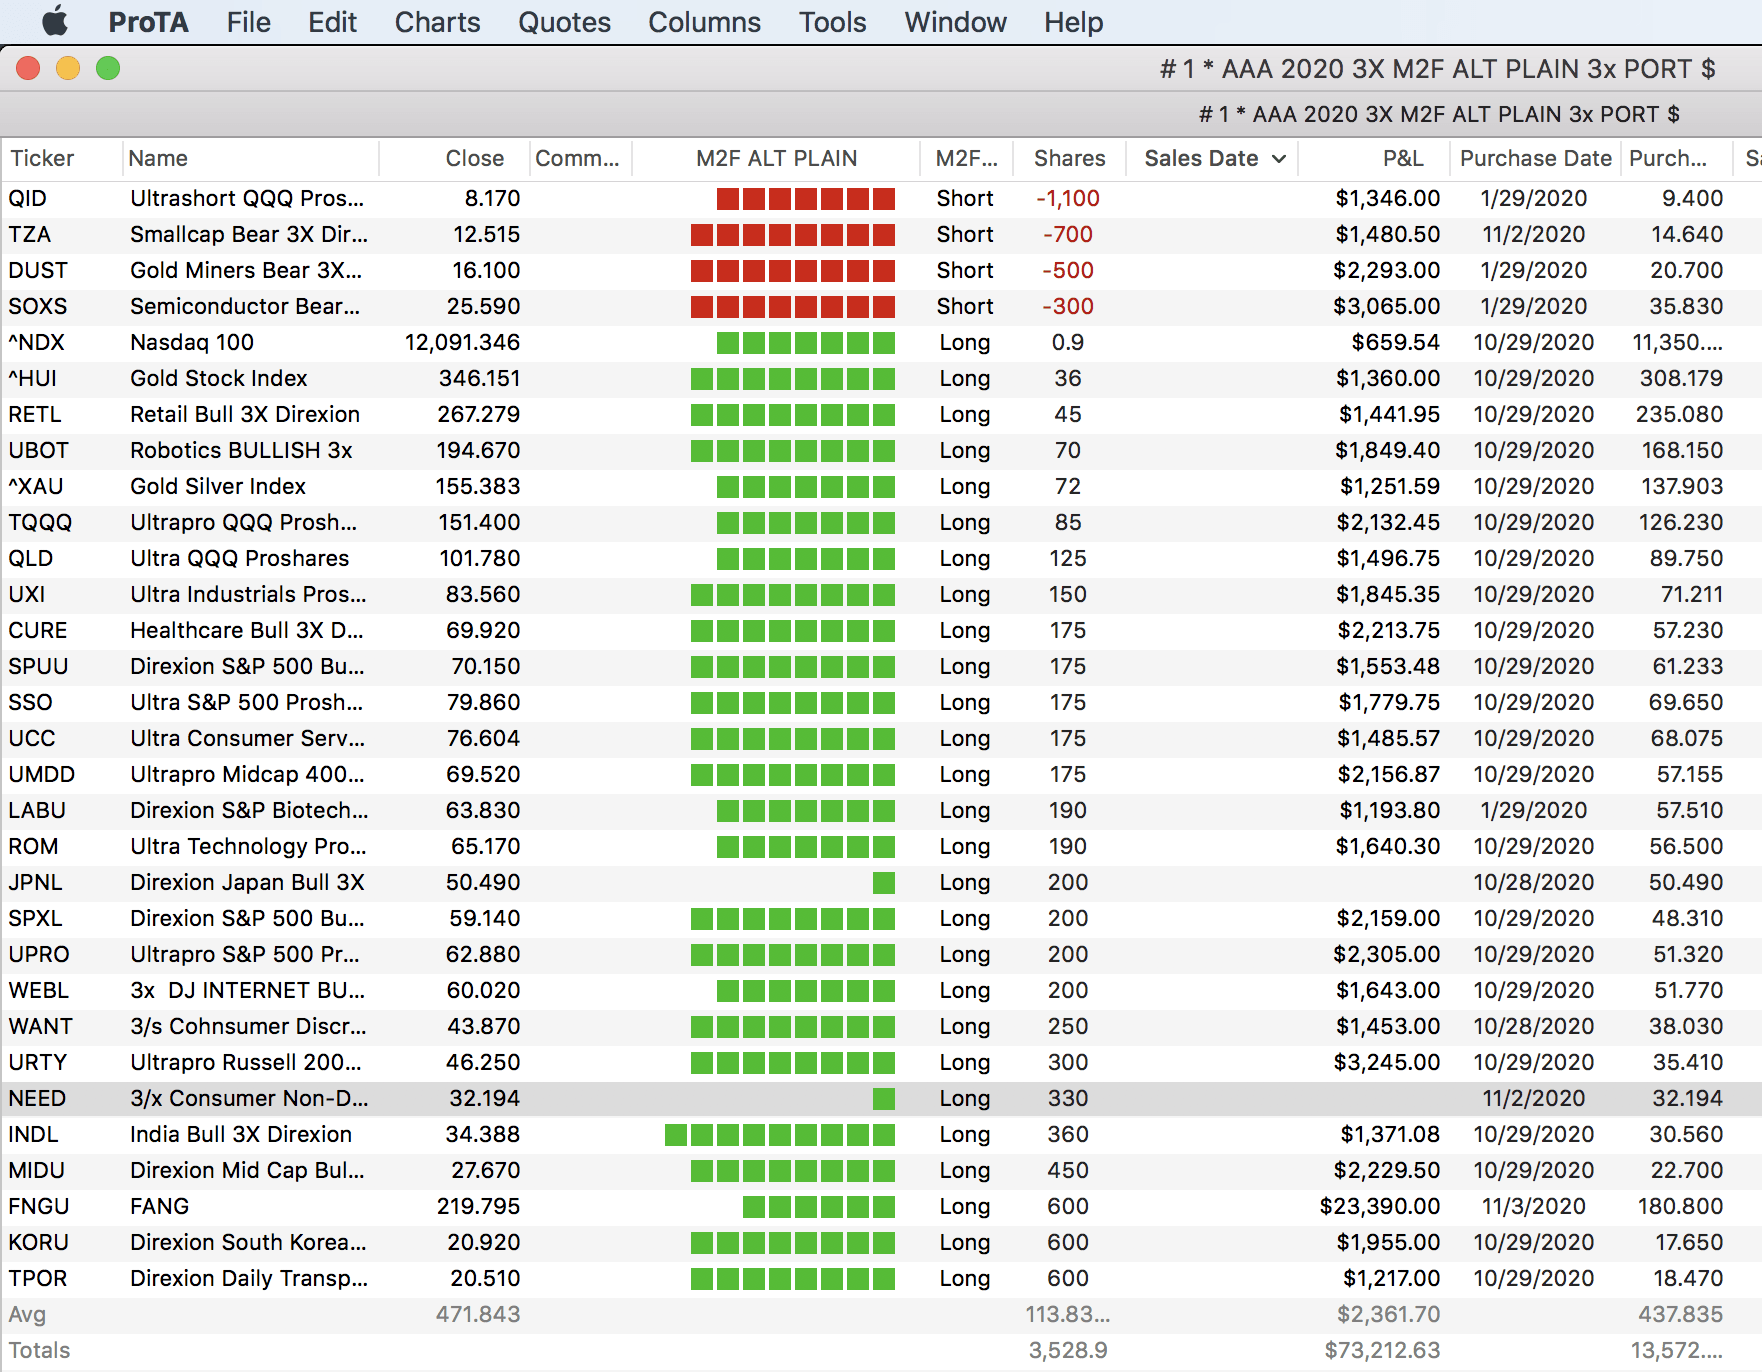Select the Gold Stock Index row name
This screenshot has width=1762, height=1372.
(218, 378)
